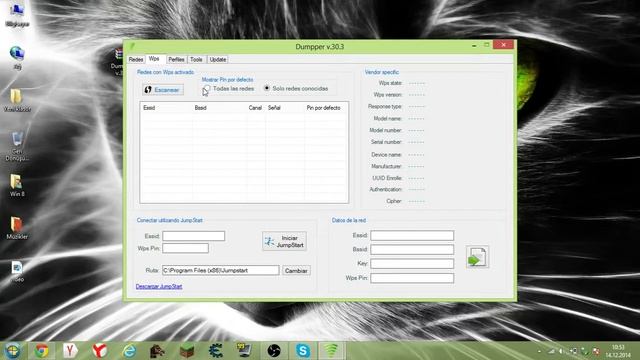This screenshot has height=360, width=640.
Task: Open the Update tab
Action: click(x=218, y=60)
